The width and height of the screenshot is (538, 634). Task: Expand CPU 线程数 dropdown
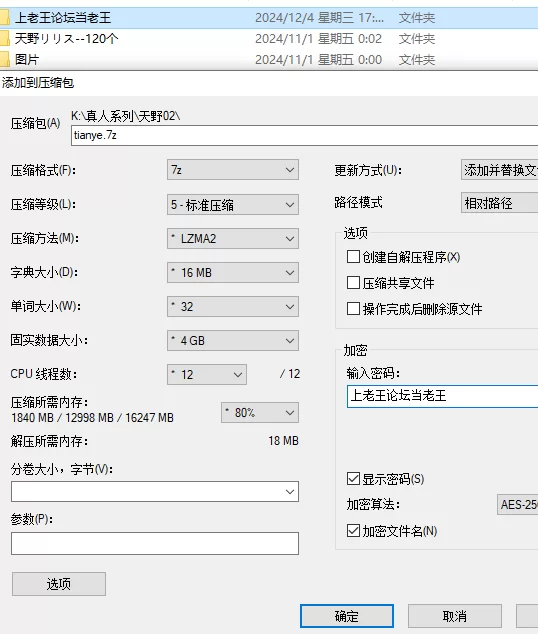(x=207, y=374)
